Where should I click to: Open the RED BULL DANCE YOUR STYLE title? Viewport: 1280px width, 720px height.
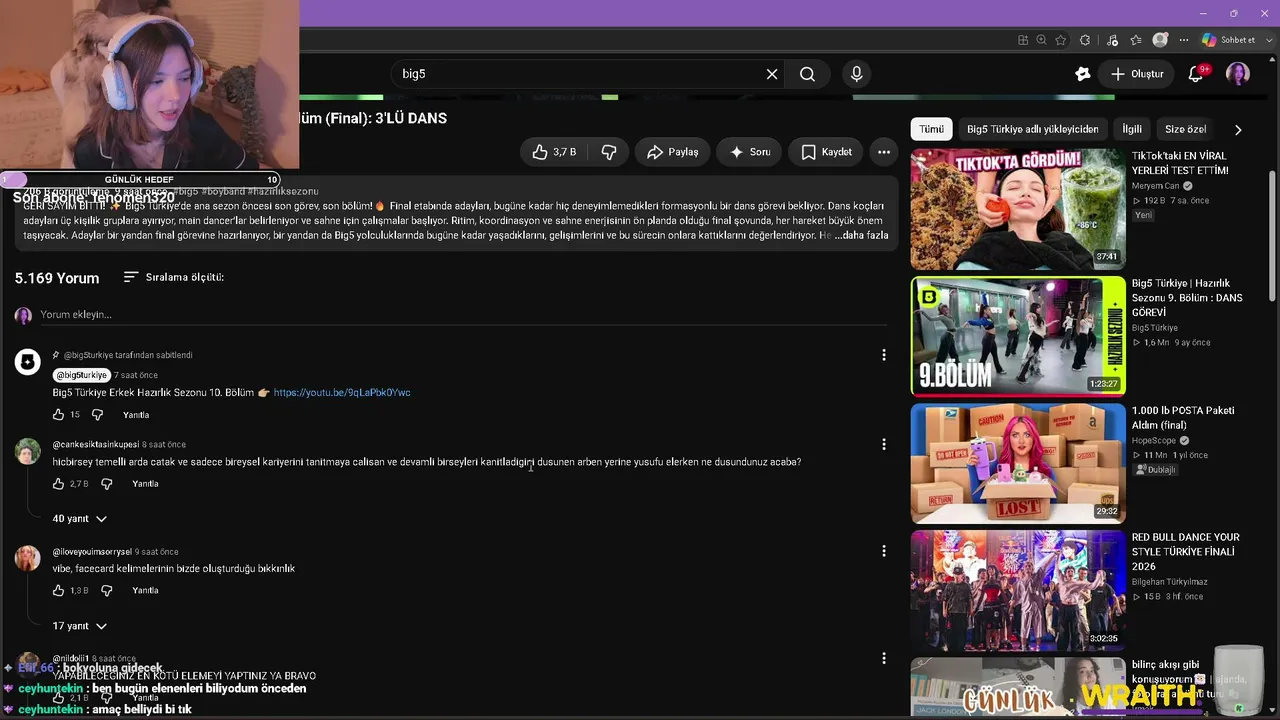1186,552
